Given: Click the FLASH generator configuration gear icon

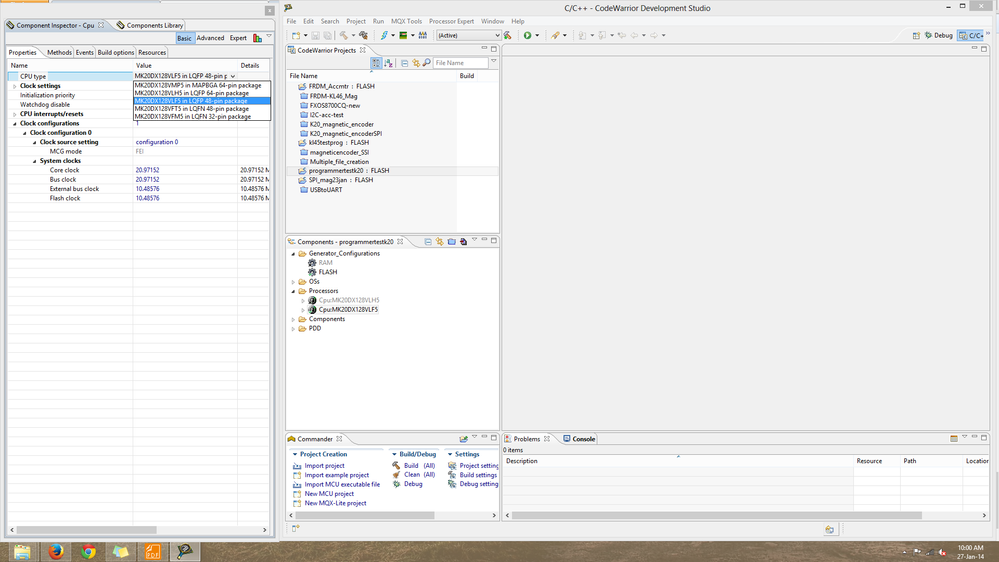Looking at the screenshot, I should point(312,272).
